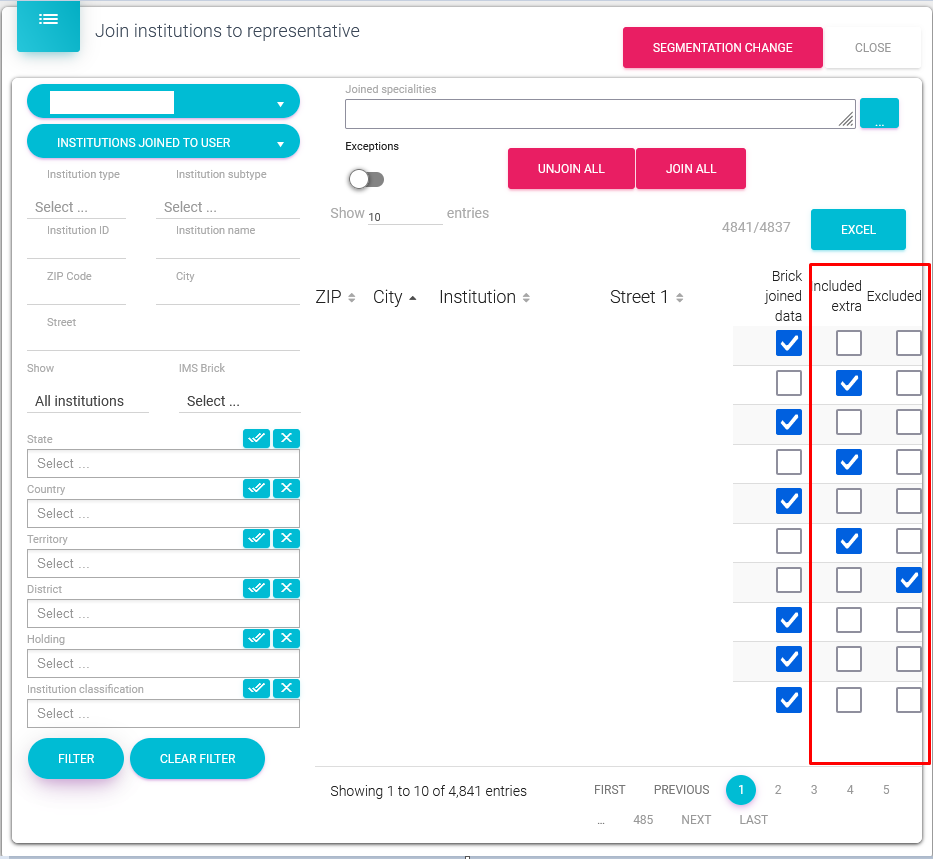Open the IMS Brick select dropdown
Image resolution: width=933 pixels, height=859 pixels.
pos(239,401)
